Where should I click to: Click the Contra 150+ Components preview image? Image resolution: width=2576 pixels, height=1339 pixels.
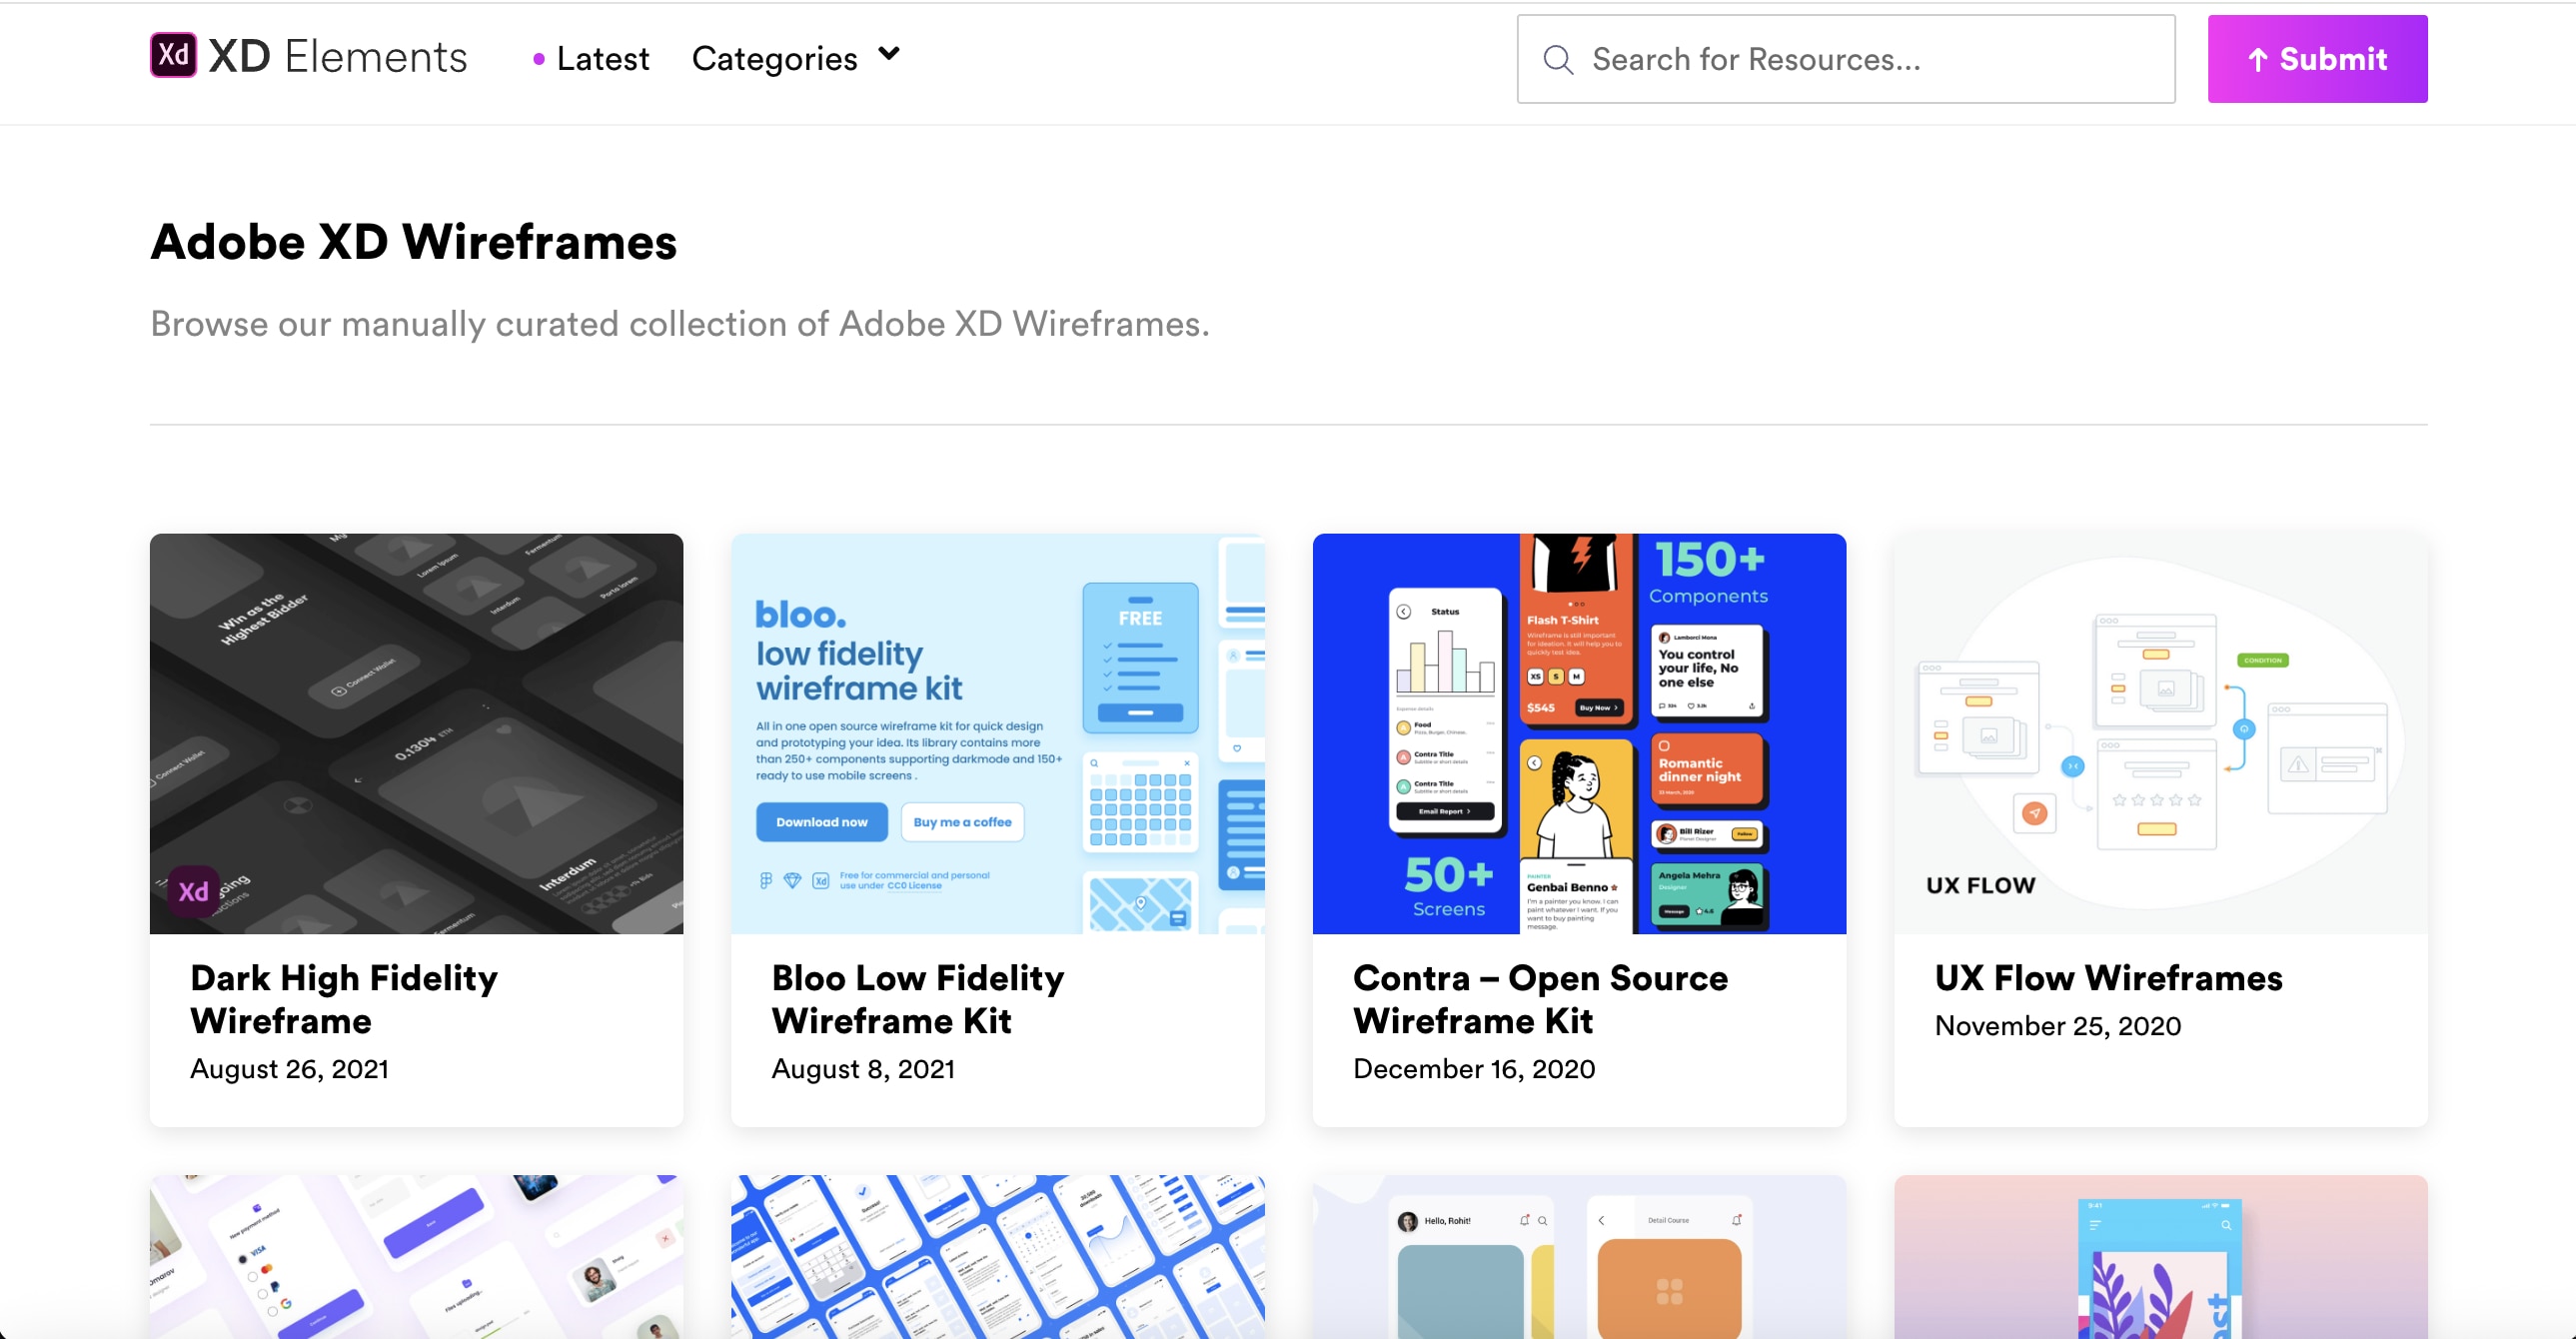pos(1579,733)
